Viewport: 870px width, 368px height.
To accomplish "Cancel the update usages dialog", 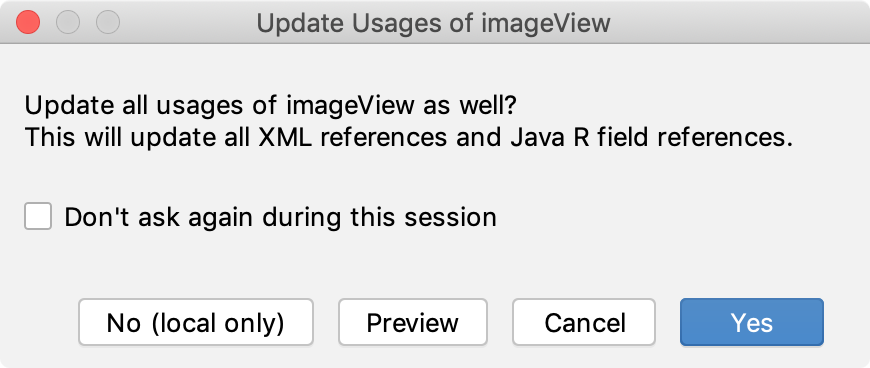I will (584, 322).
